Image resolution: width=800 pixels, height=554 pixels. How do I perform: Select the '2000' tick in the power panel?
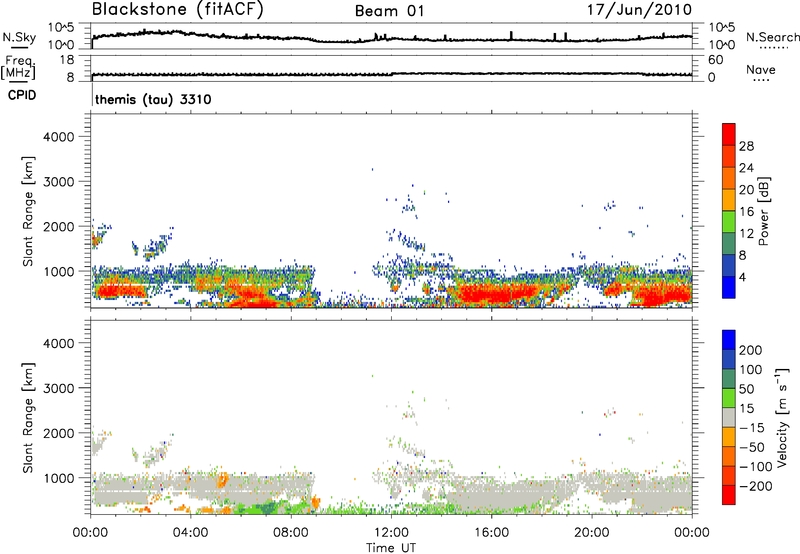[x=59, y=226]
